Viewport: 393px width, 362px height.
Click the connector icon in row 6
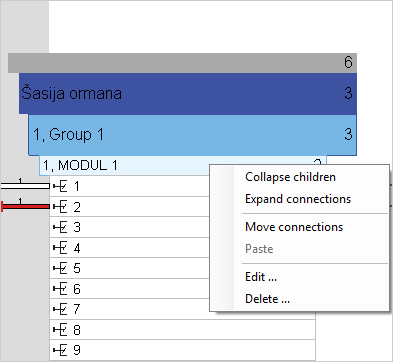[60, 289]
